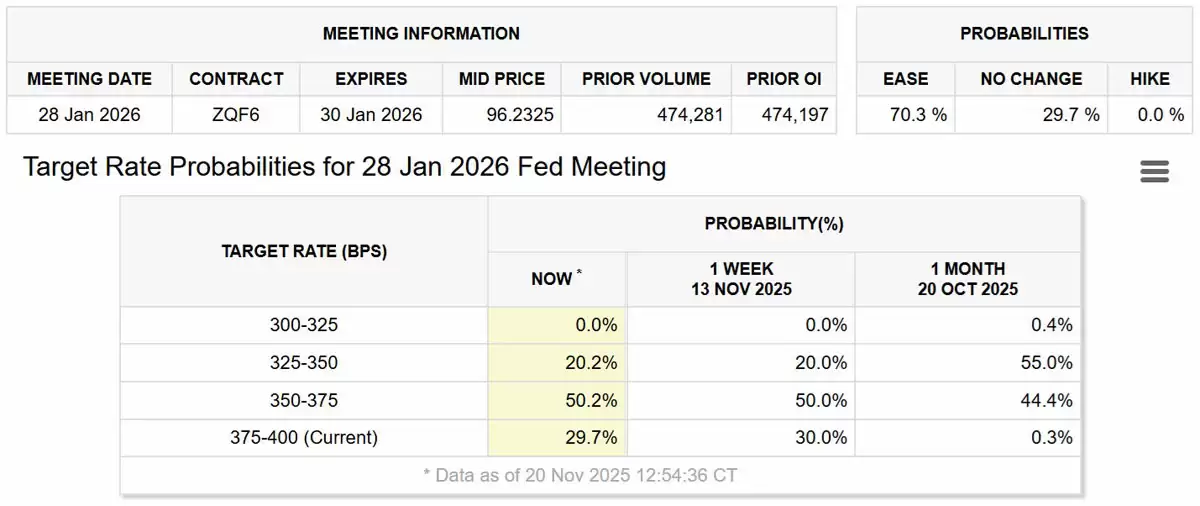Screen dimensions: 1200x506
Task: Click the NOW column header
Action: point(557,279)
